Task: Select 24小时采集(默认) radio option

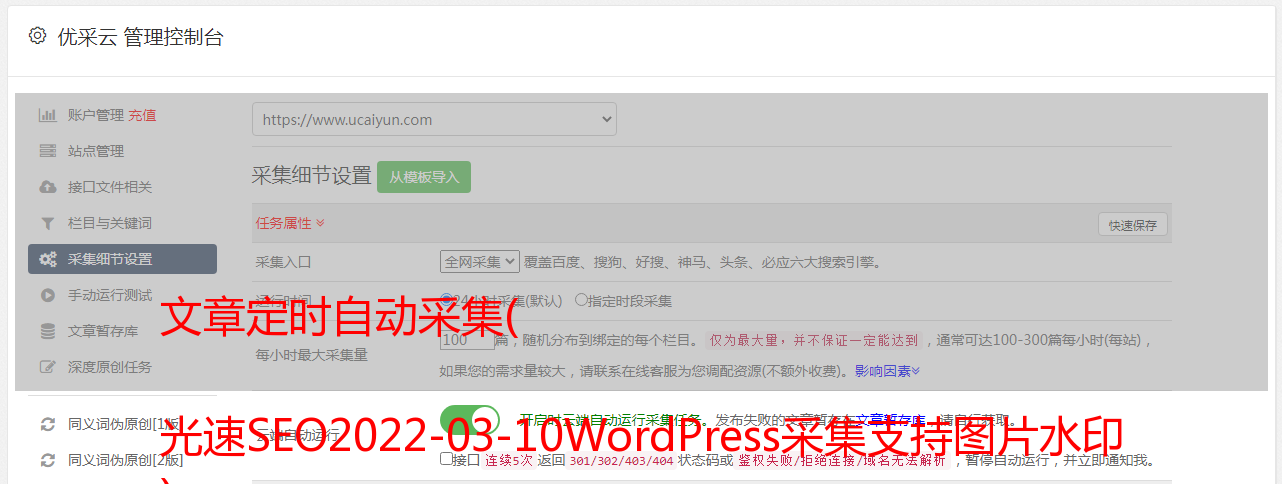Action: pos(447,300)
